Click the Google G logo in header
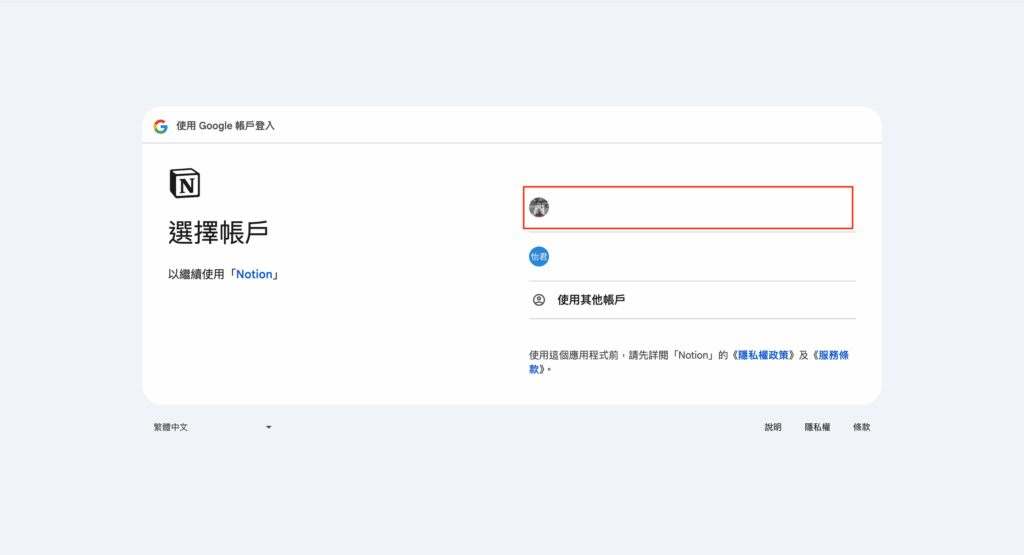Image resolution: width=1024 pixels, height=555 pixels. [160, 126]
